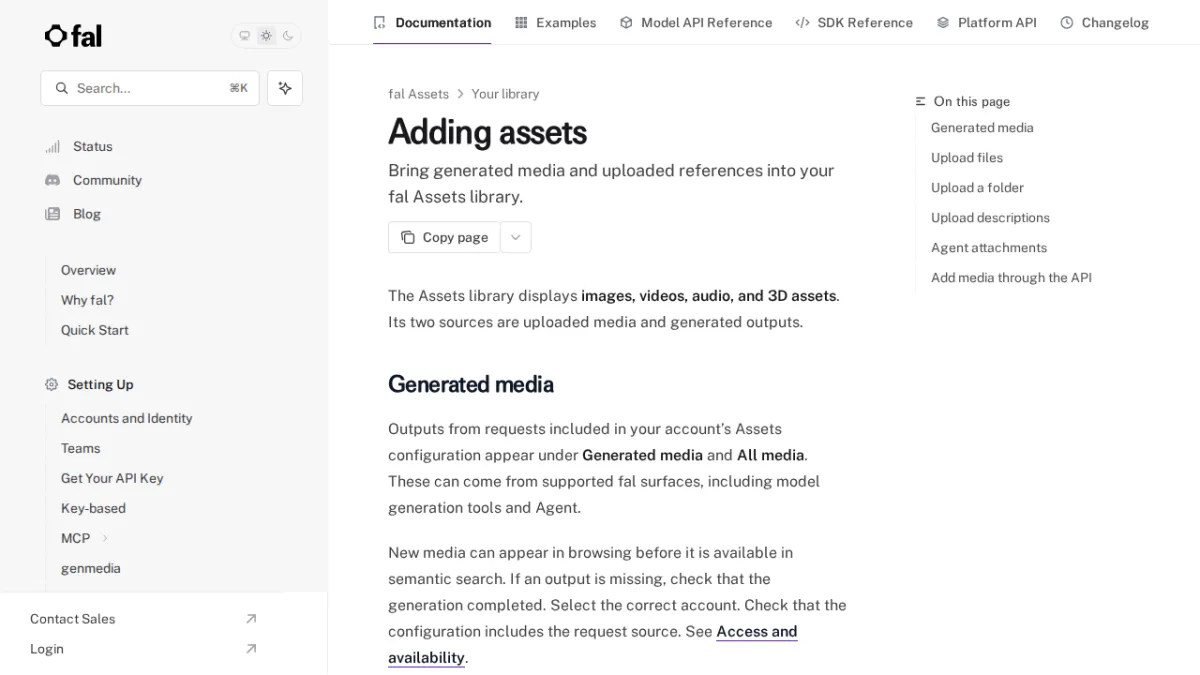Jump to Add media through the API
1200x675 pixels.
coord(1011,277)
